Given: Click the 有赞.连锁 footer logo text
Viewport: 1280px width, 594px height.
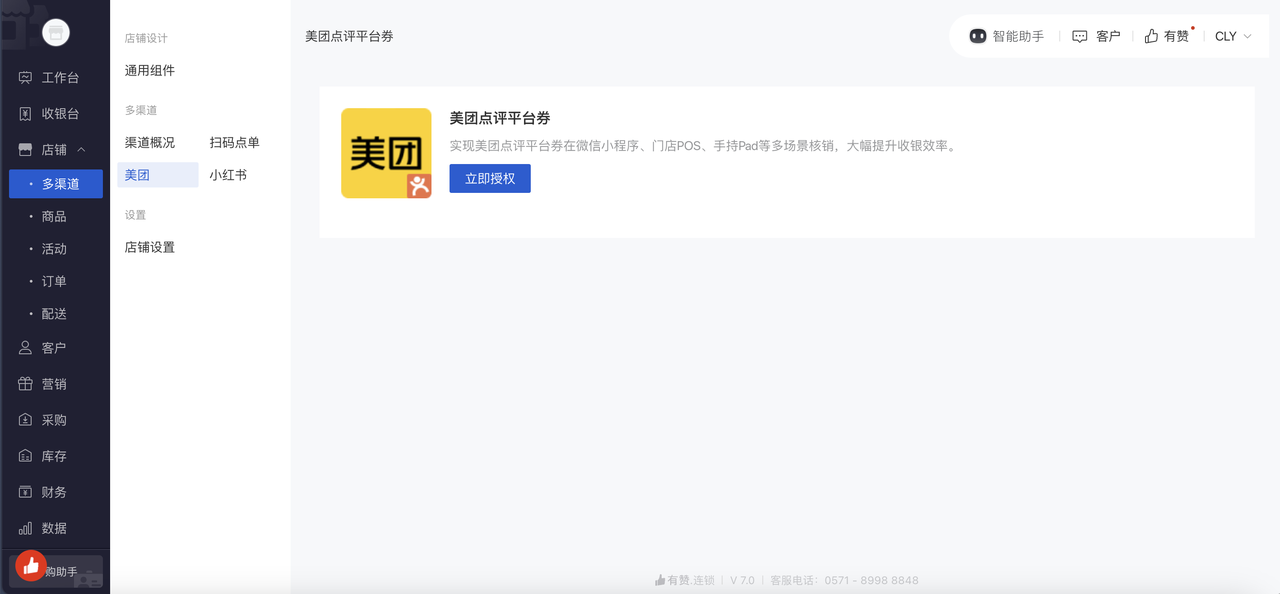Looking at the screenshot, I should pyautogui.click(x=685, y=580).
